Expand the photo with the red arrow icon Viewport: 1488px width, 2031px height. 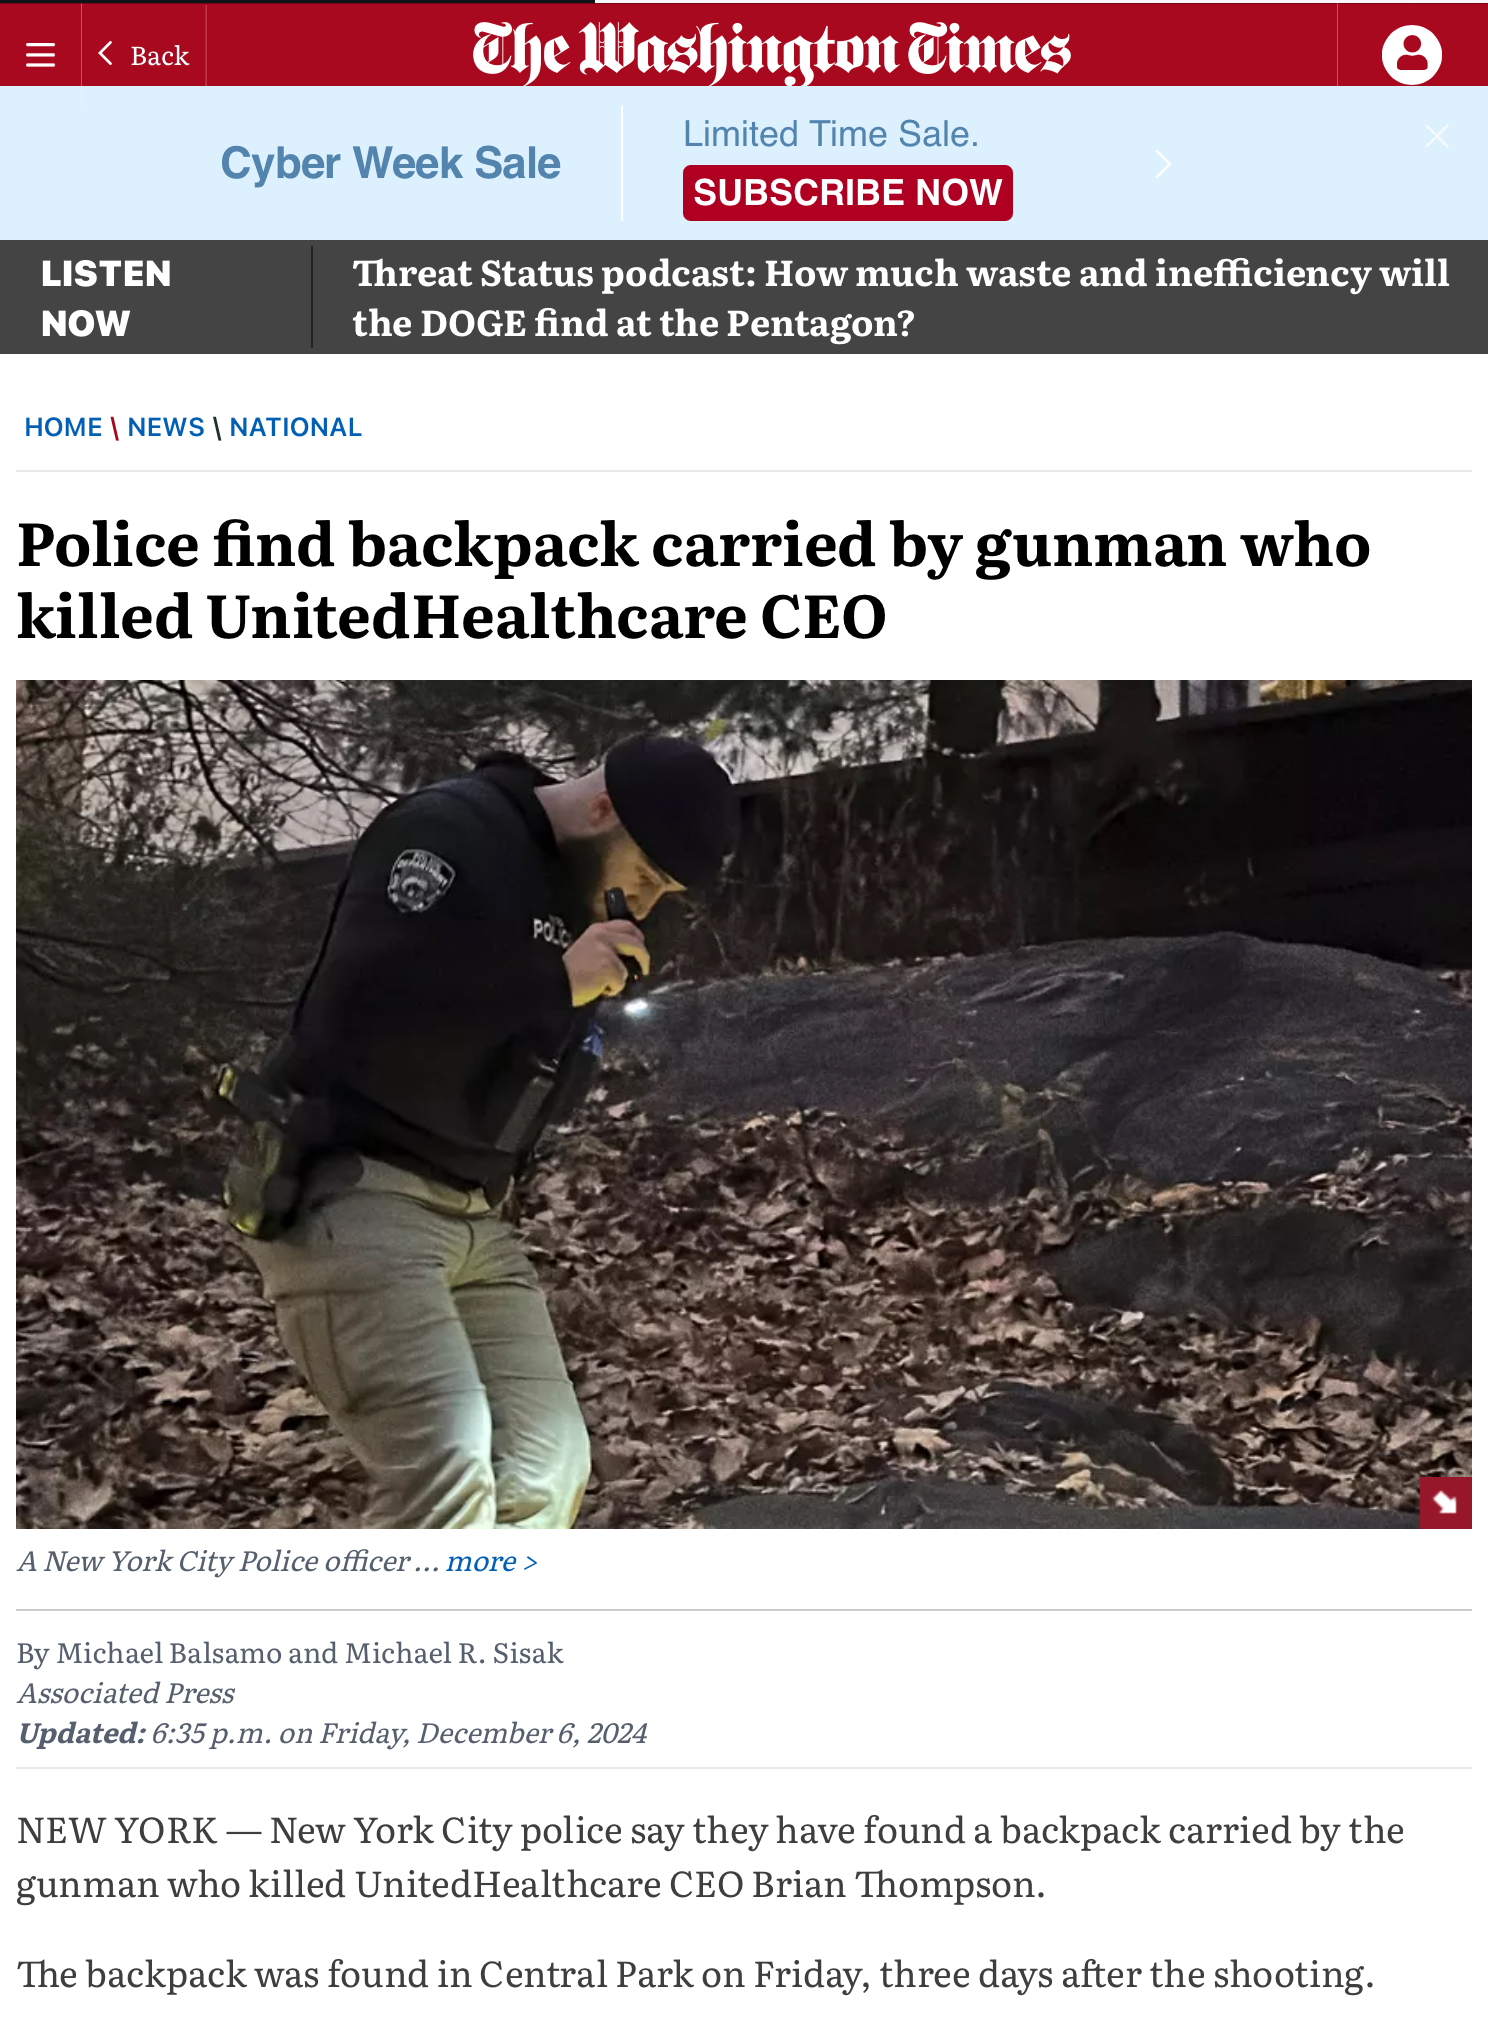[x=1445, y=1502]
